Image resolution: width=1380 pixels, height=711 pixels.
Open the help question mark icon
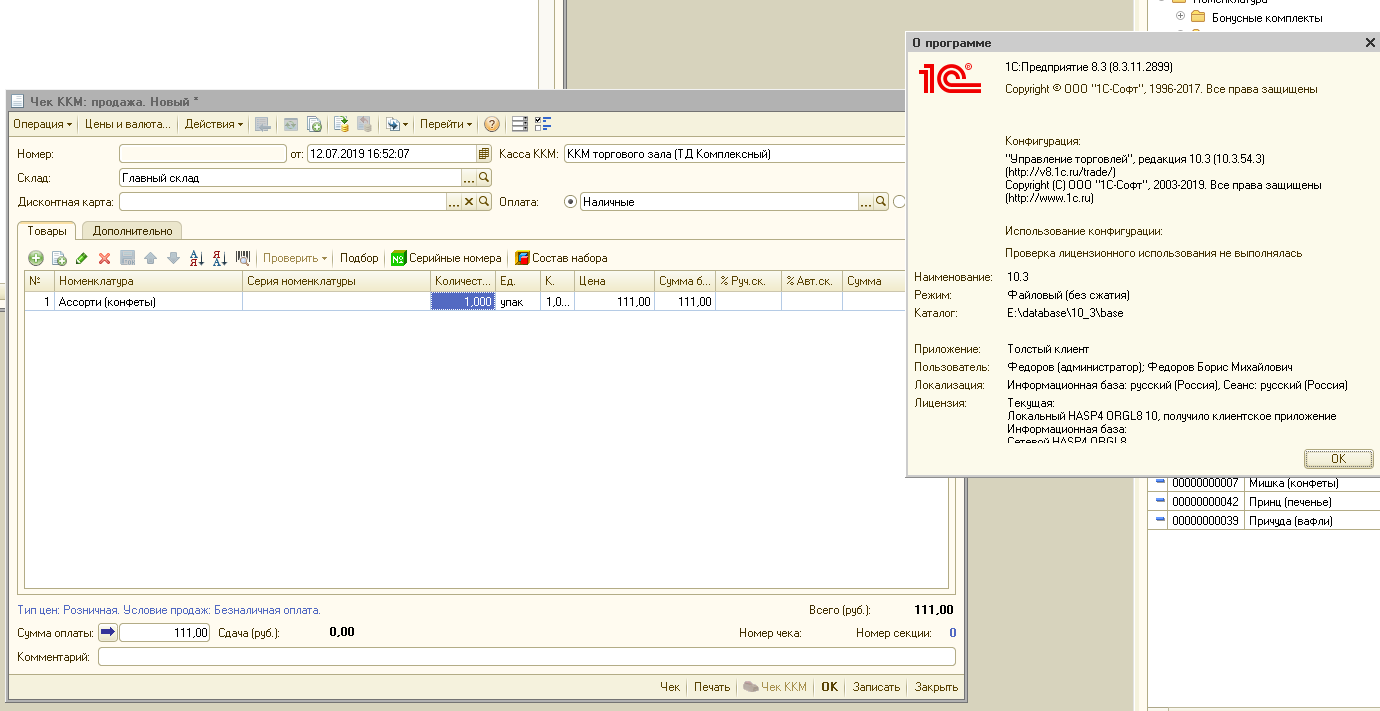492,125
